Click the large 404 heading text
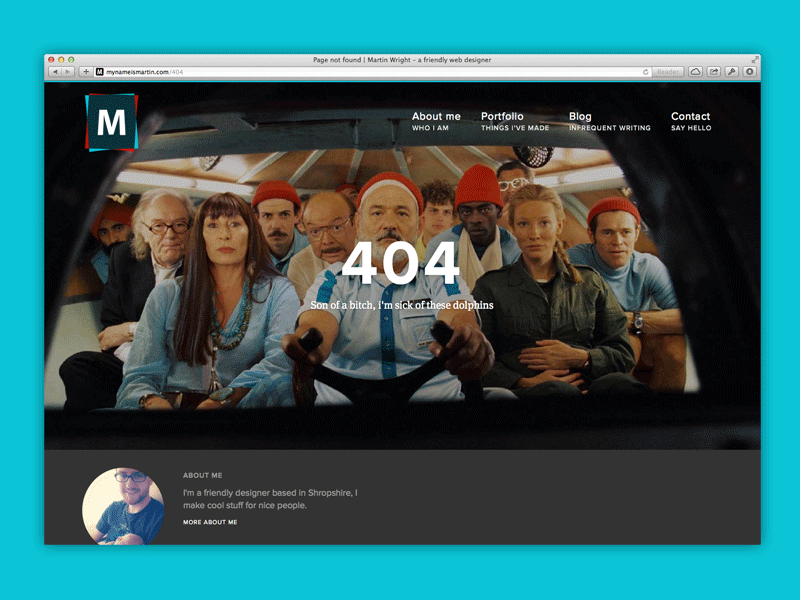Screen dimensions: 800x600 401,264
